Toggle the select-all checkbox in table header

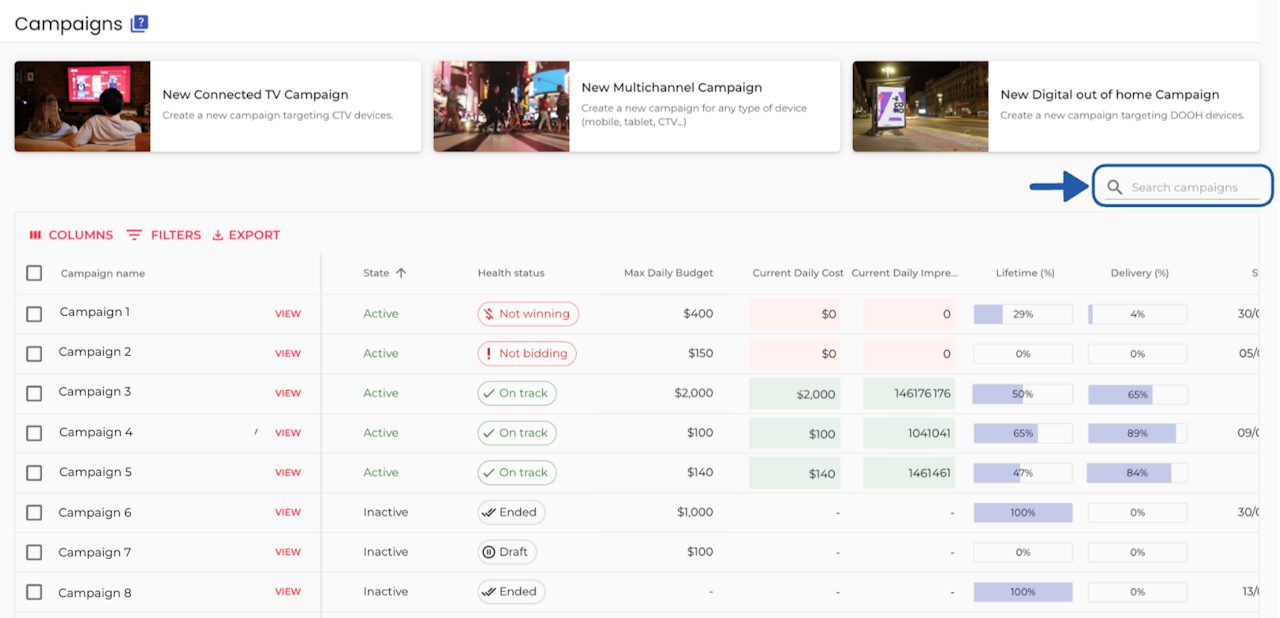click(x=34, y=273)
